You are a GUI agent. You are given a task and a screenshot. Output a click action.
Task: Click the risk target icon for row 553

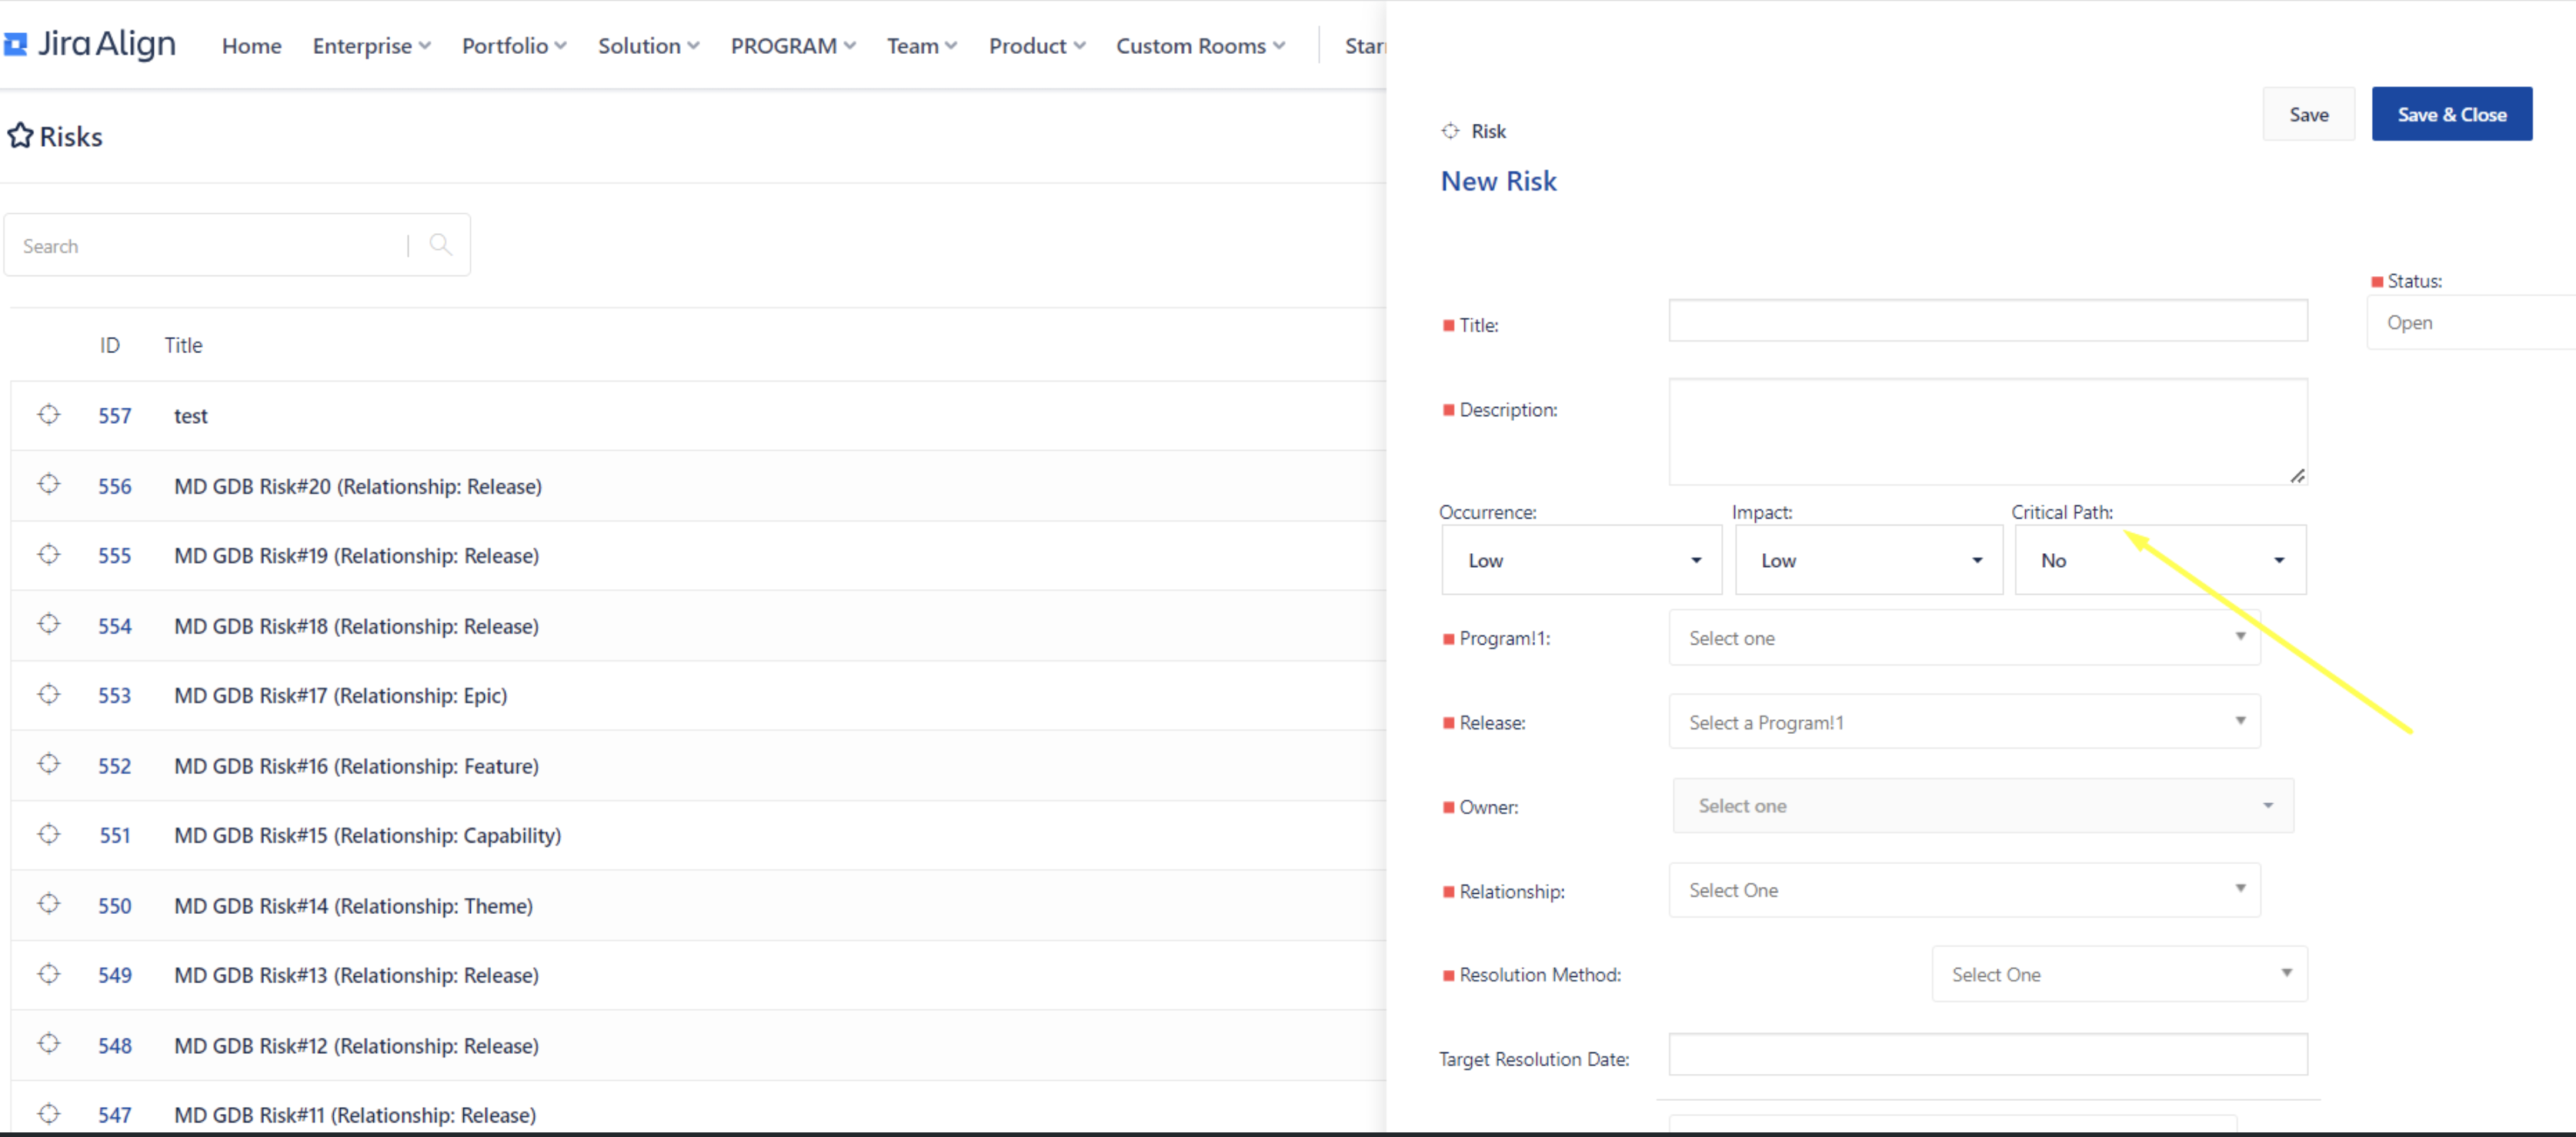pos(49,694)
